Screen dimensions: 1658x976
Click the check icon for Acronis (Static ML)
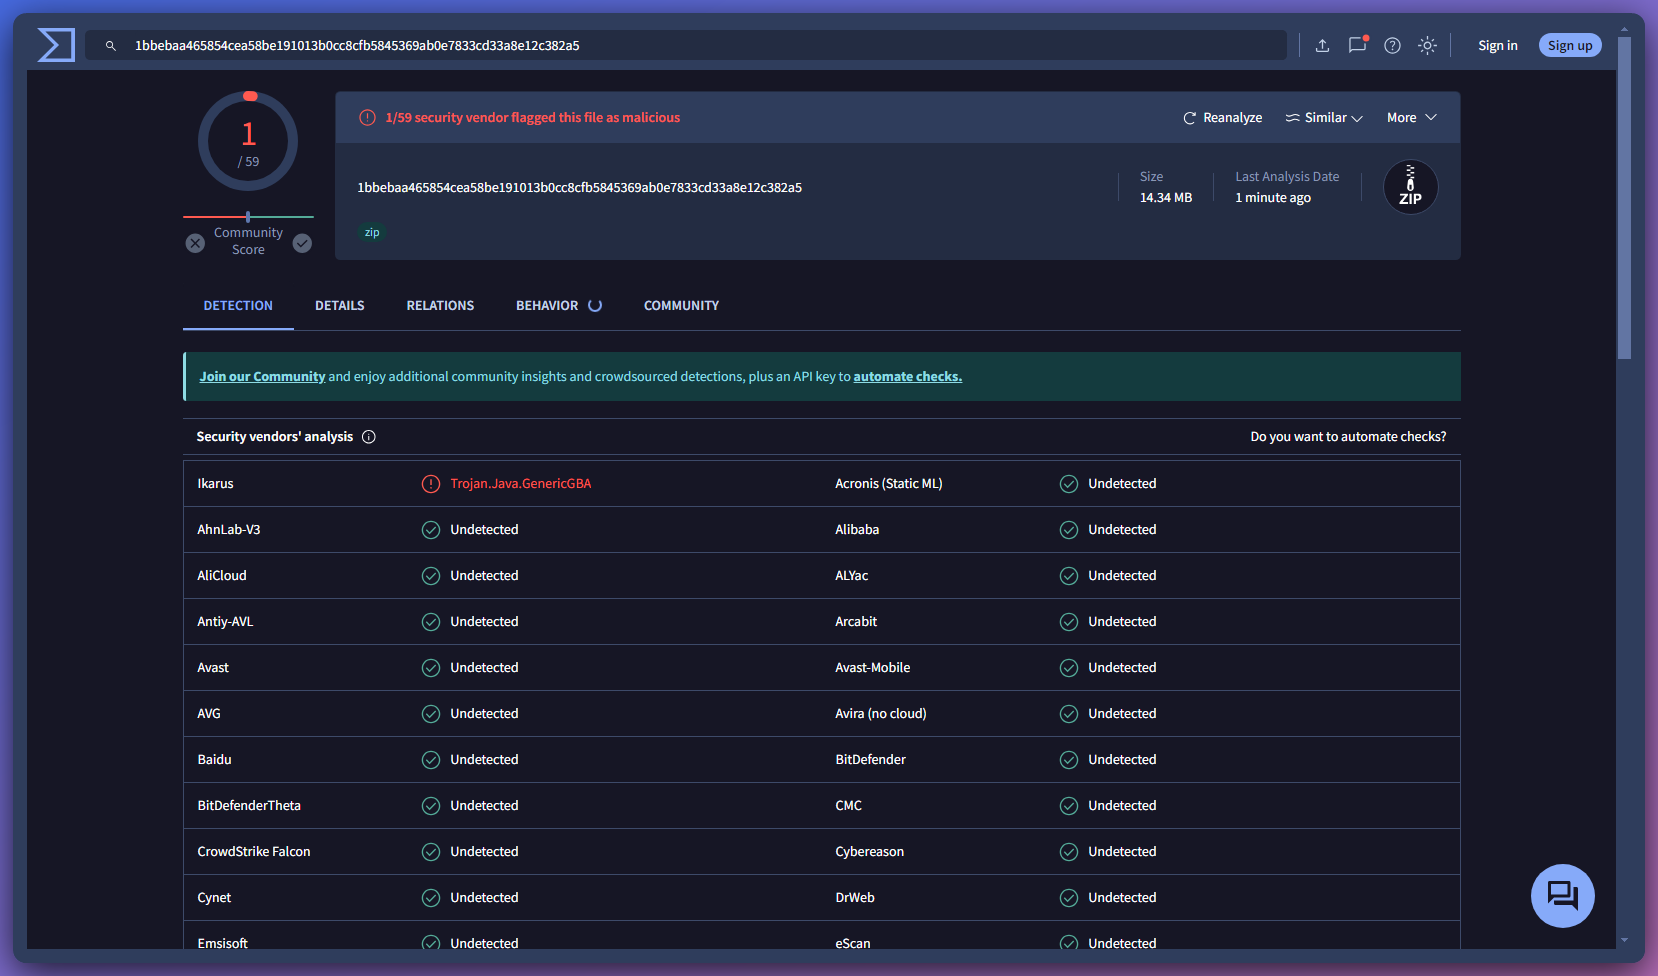pos(1069,484)
